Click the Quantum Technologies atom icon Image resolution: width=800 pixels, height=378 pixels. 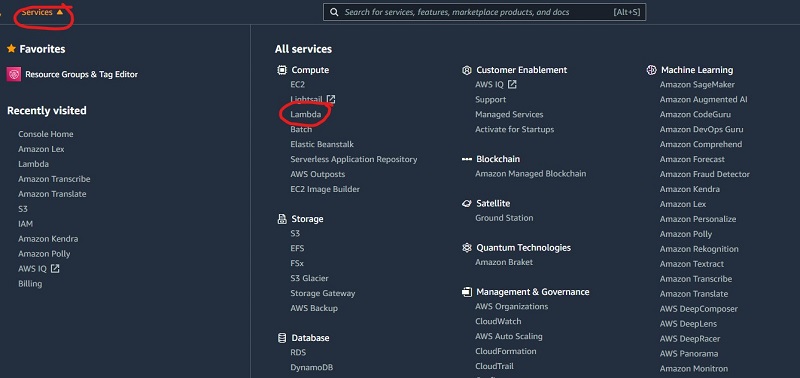(466, 248)
